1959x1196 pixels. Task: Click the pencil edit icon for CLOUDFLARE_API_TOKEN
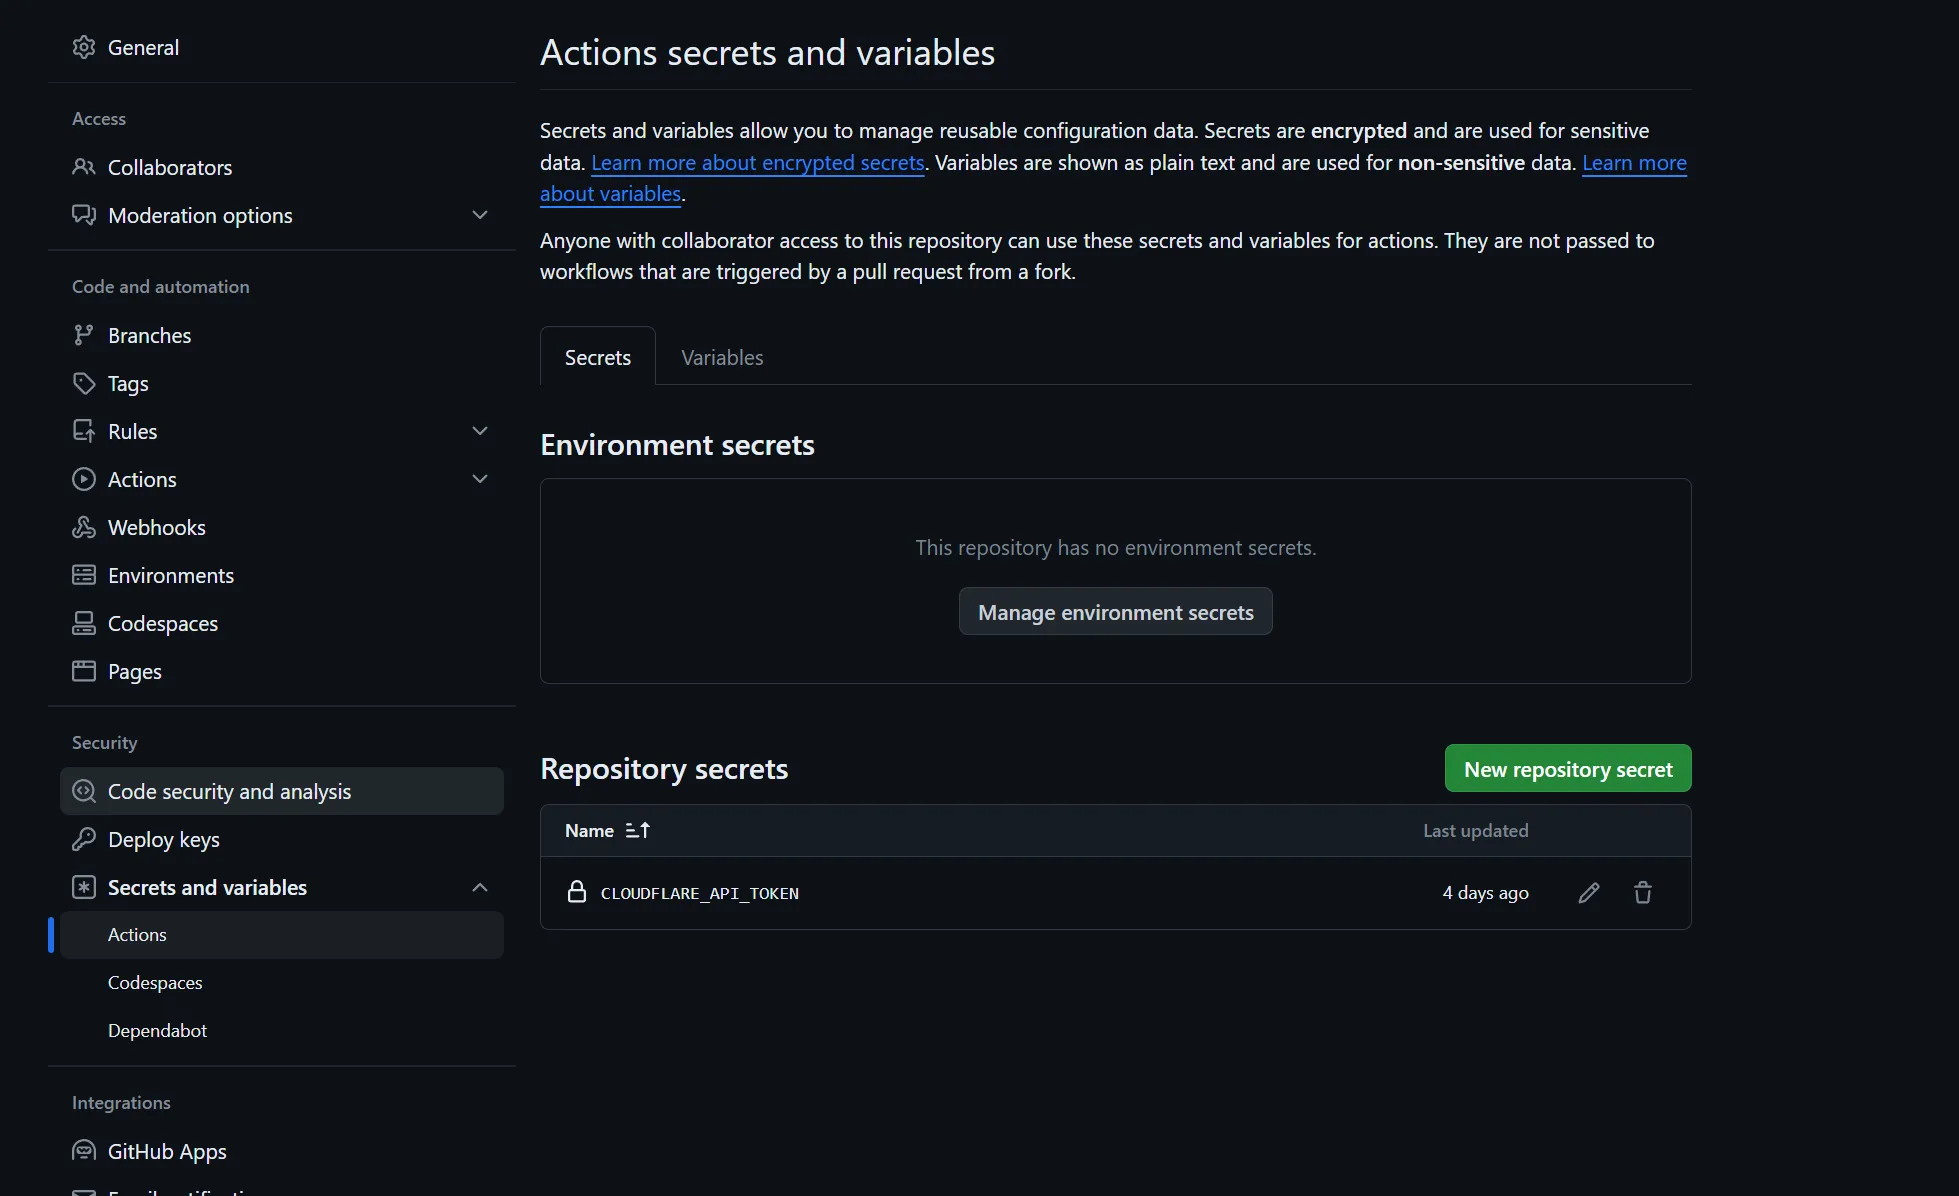point(1588,893)
